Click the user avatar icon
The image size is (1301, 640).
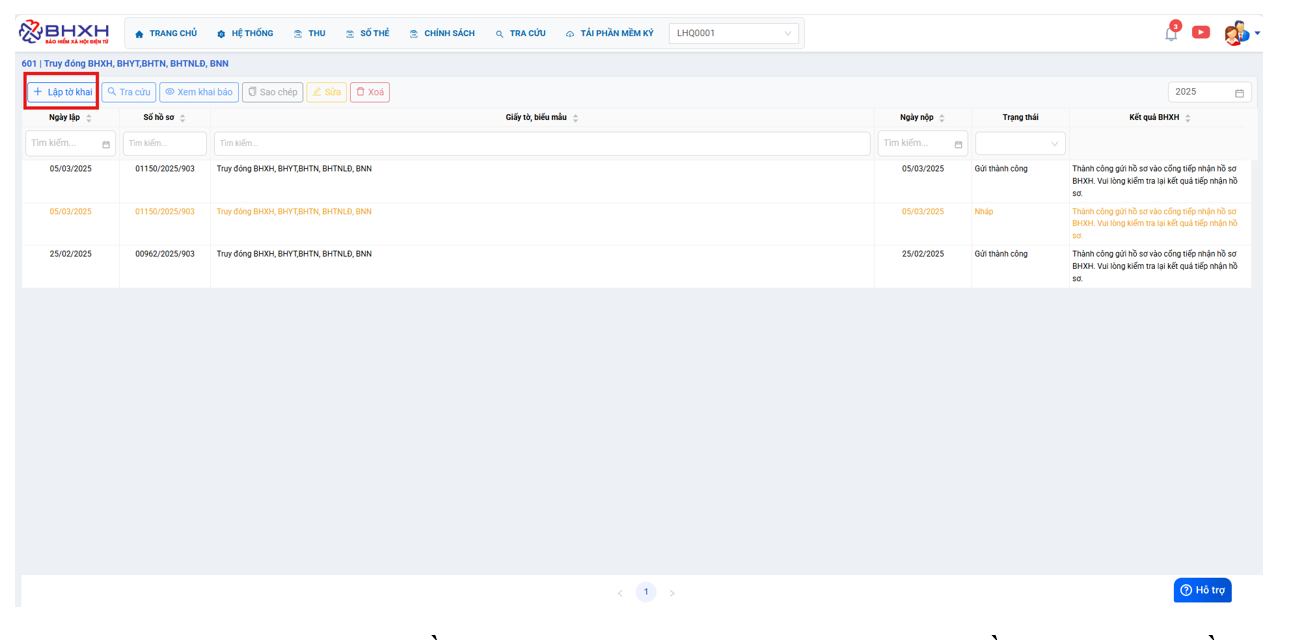tap(1236, 33)
